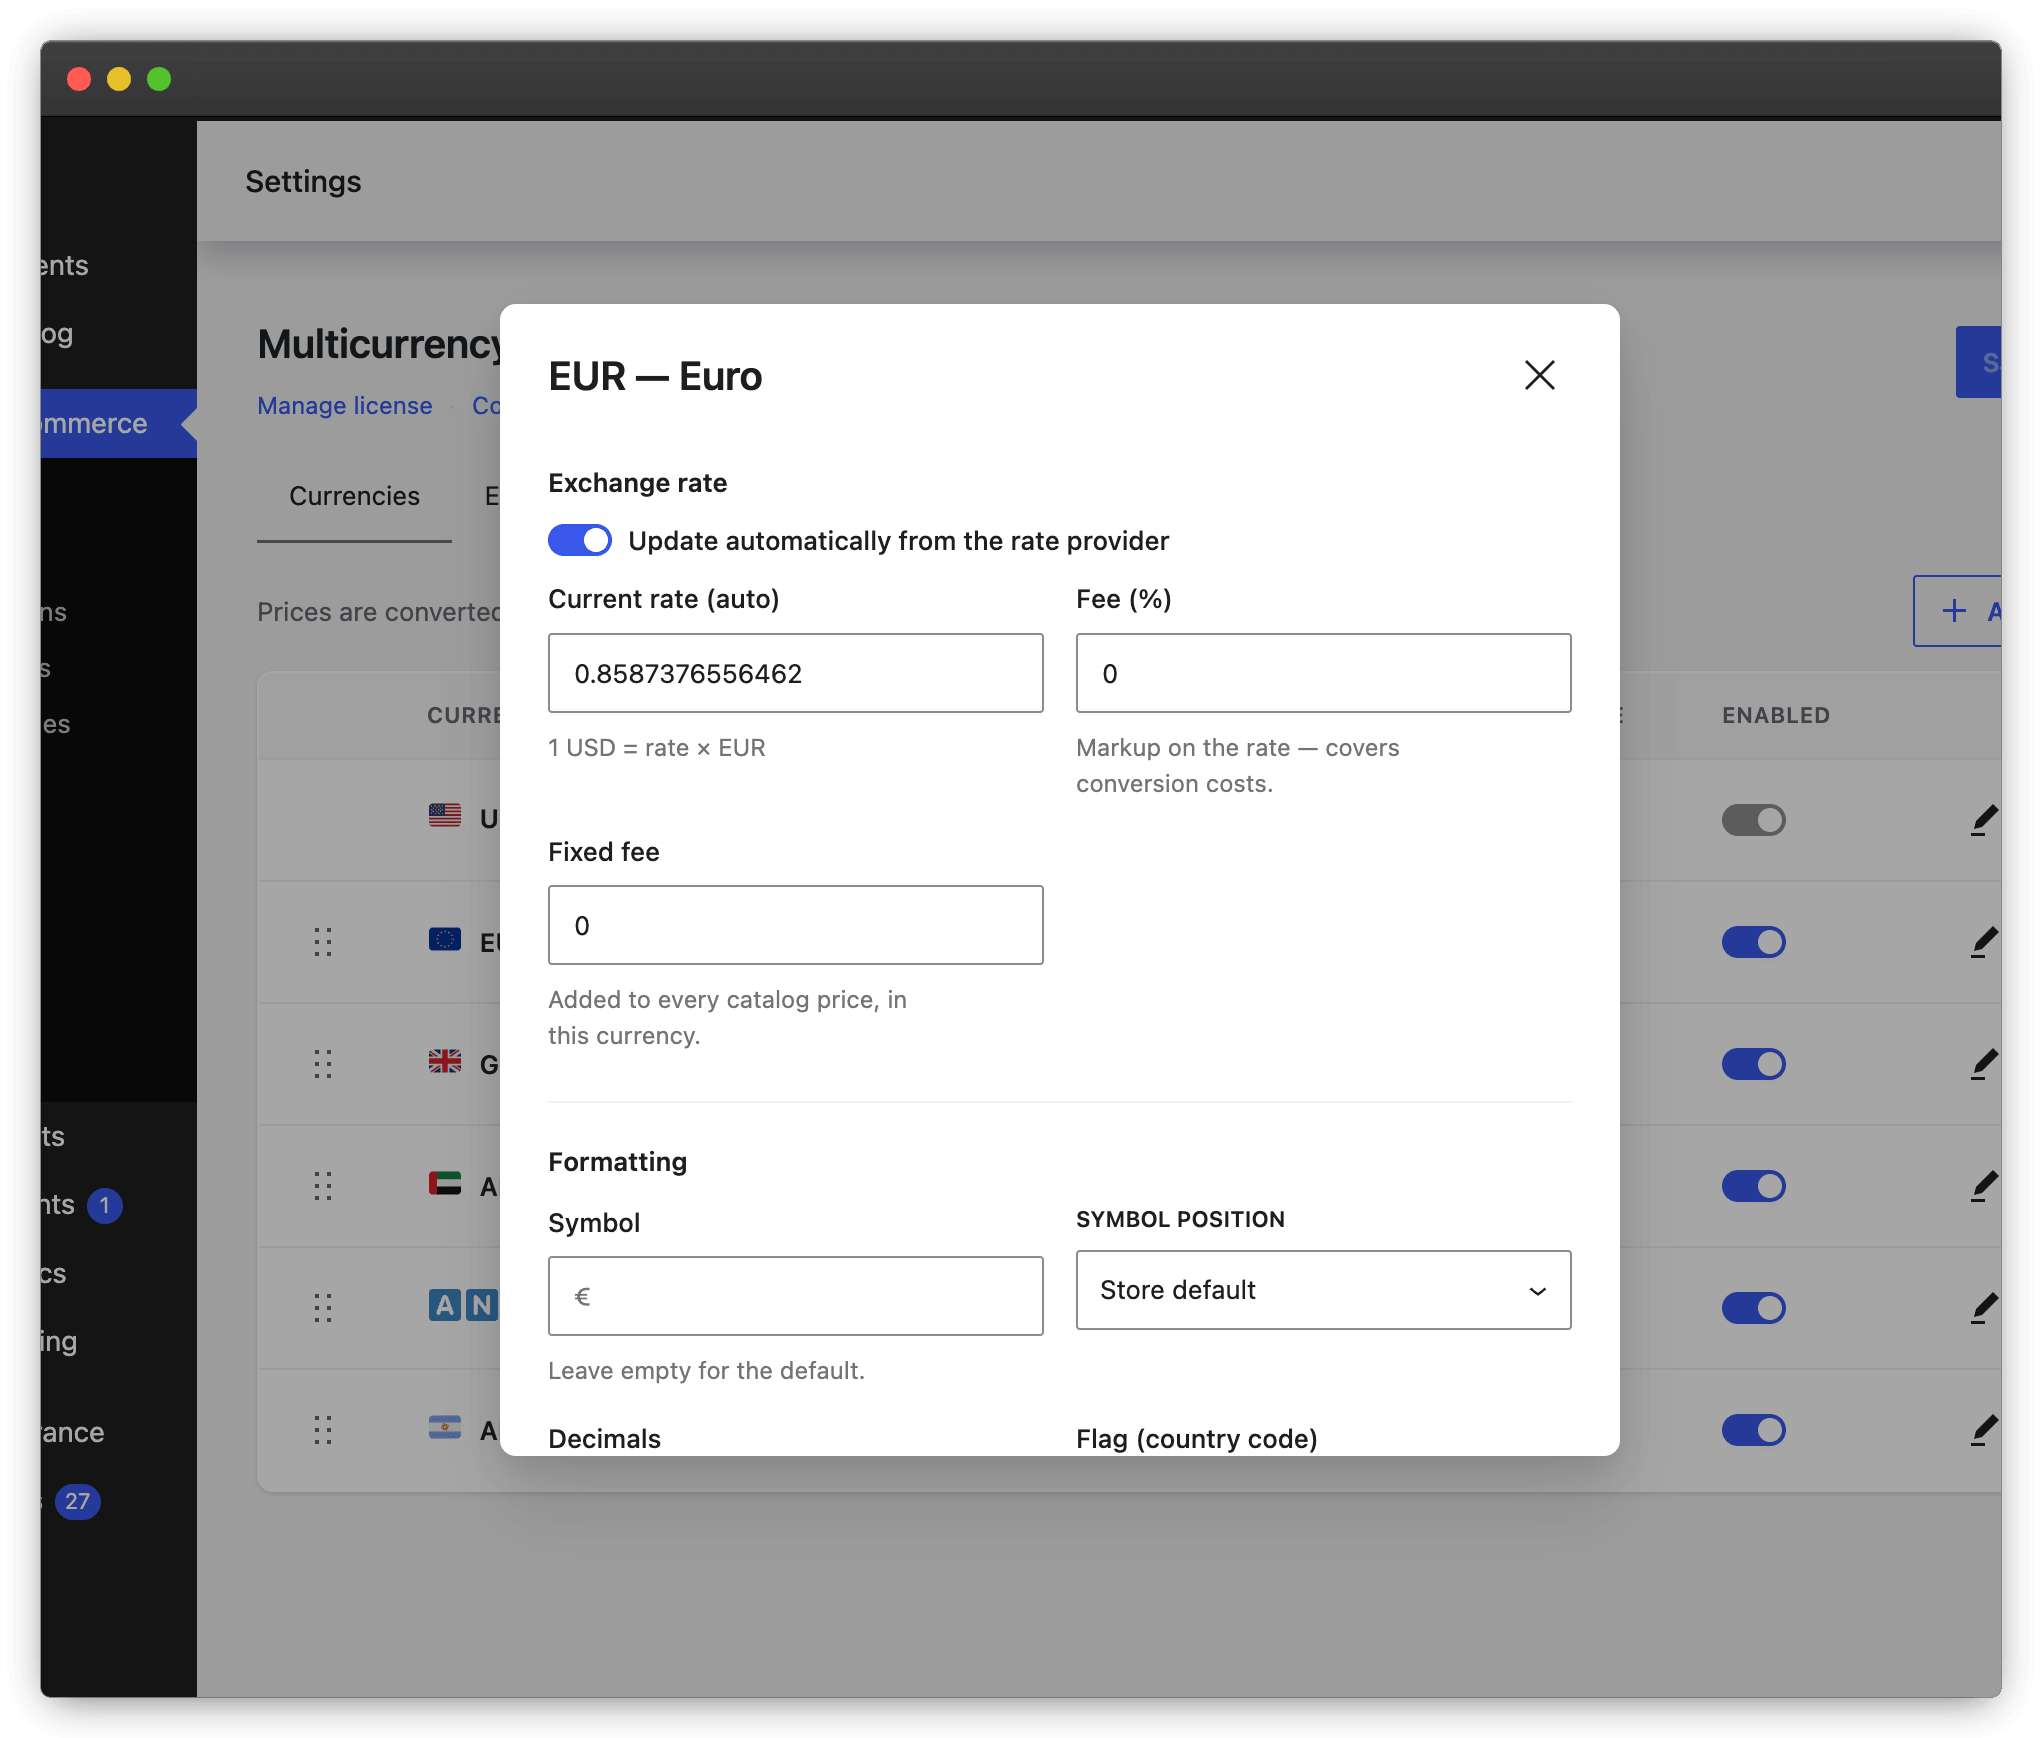This screenshot has height=1738, width=2042.
Task: Toggle automatic rate provider update off
Action: click(x=580, y=540)
